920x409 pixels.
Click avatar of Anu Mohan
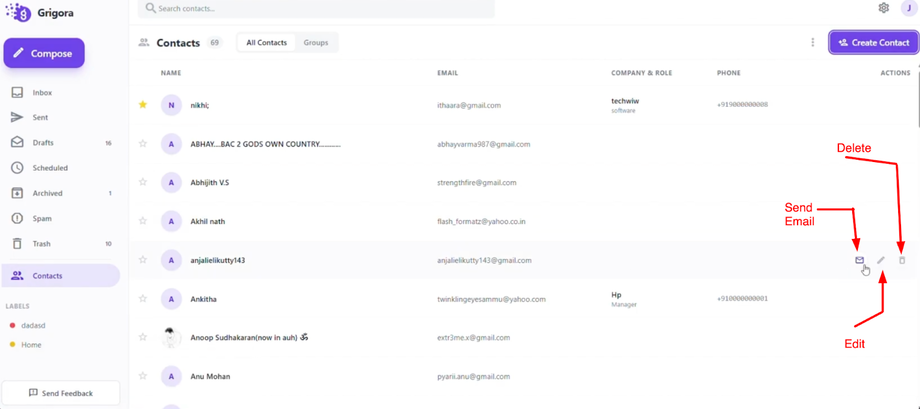tap(171, 376)
